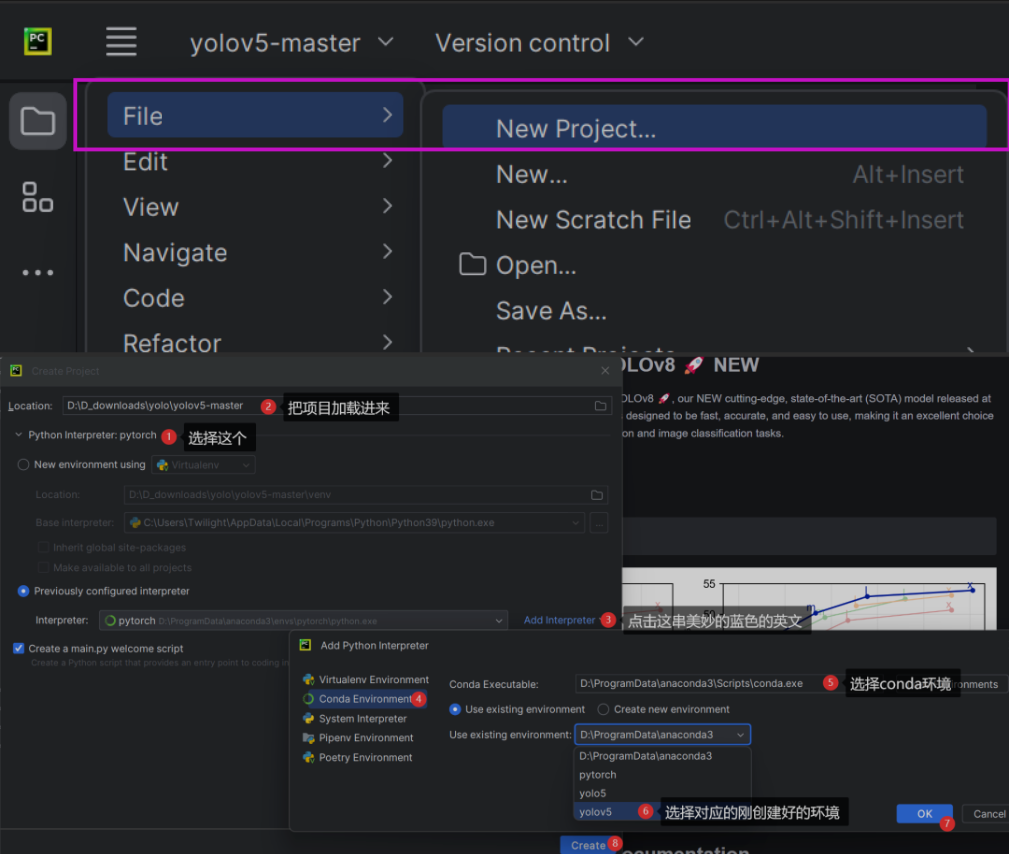Select Previously configured interpreter radio button
This screenshot has height=854, width=1009.
(x=23, y=591)
